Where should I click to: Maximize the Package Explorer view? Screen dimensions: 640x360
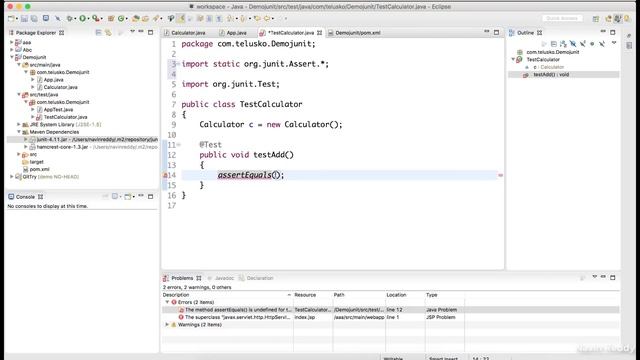[151, 32]
